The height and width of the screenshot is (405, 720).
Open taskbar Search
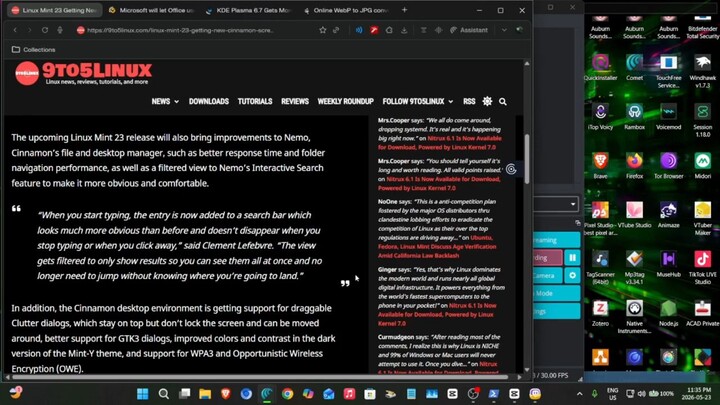163,394
